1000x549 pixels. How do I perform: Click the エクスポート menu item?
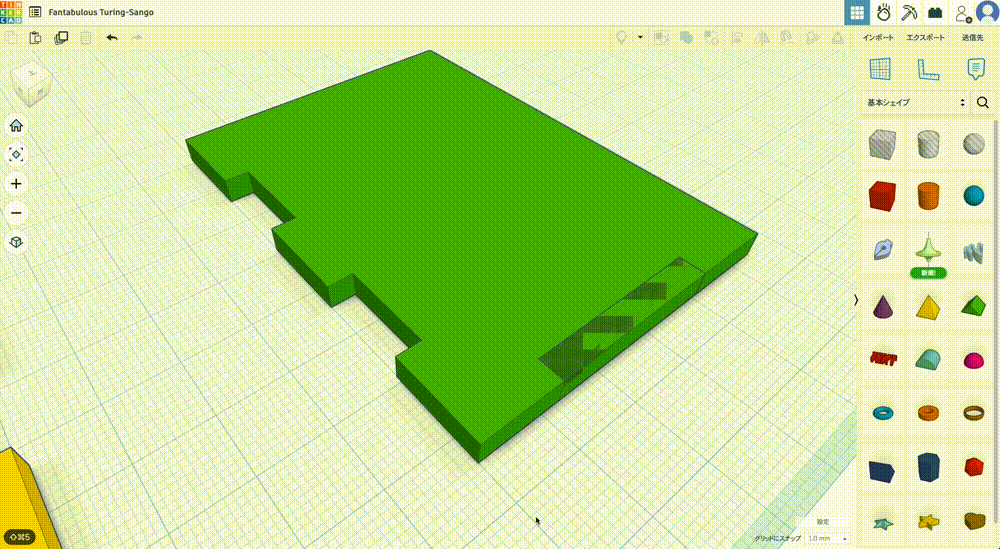(x=925, y=38)
